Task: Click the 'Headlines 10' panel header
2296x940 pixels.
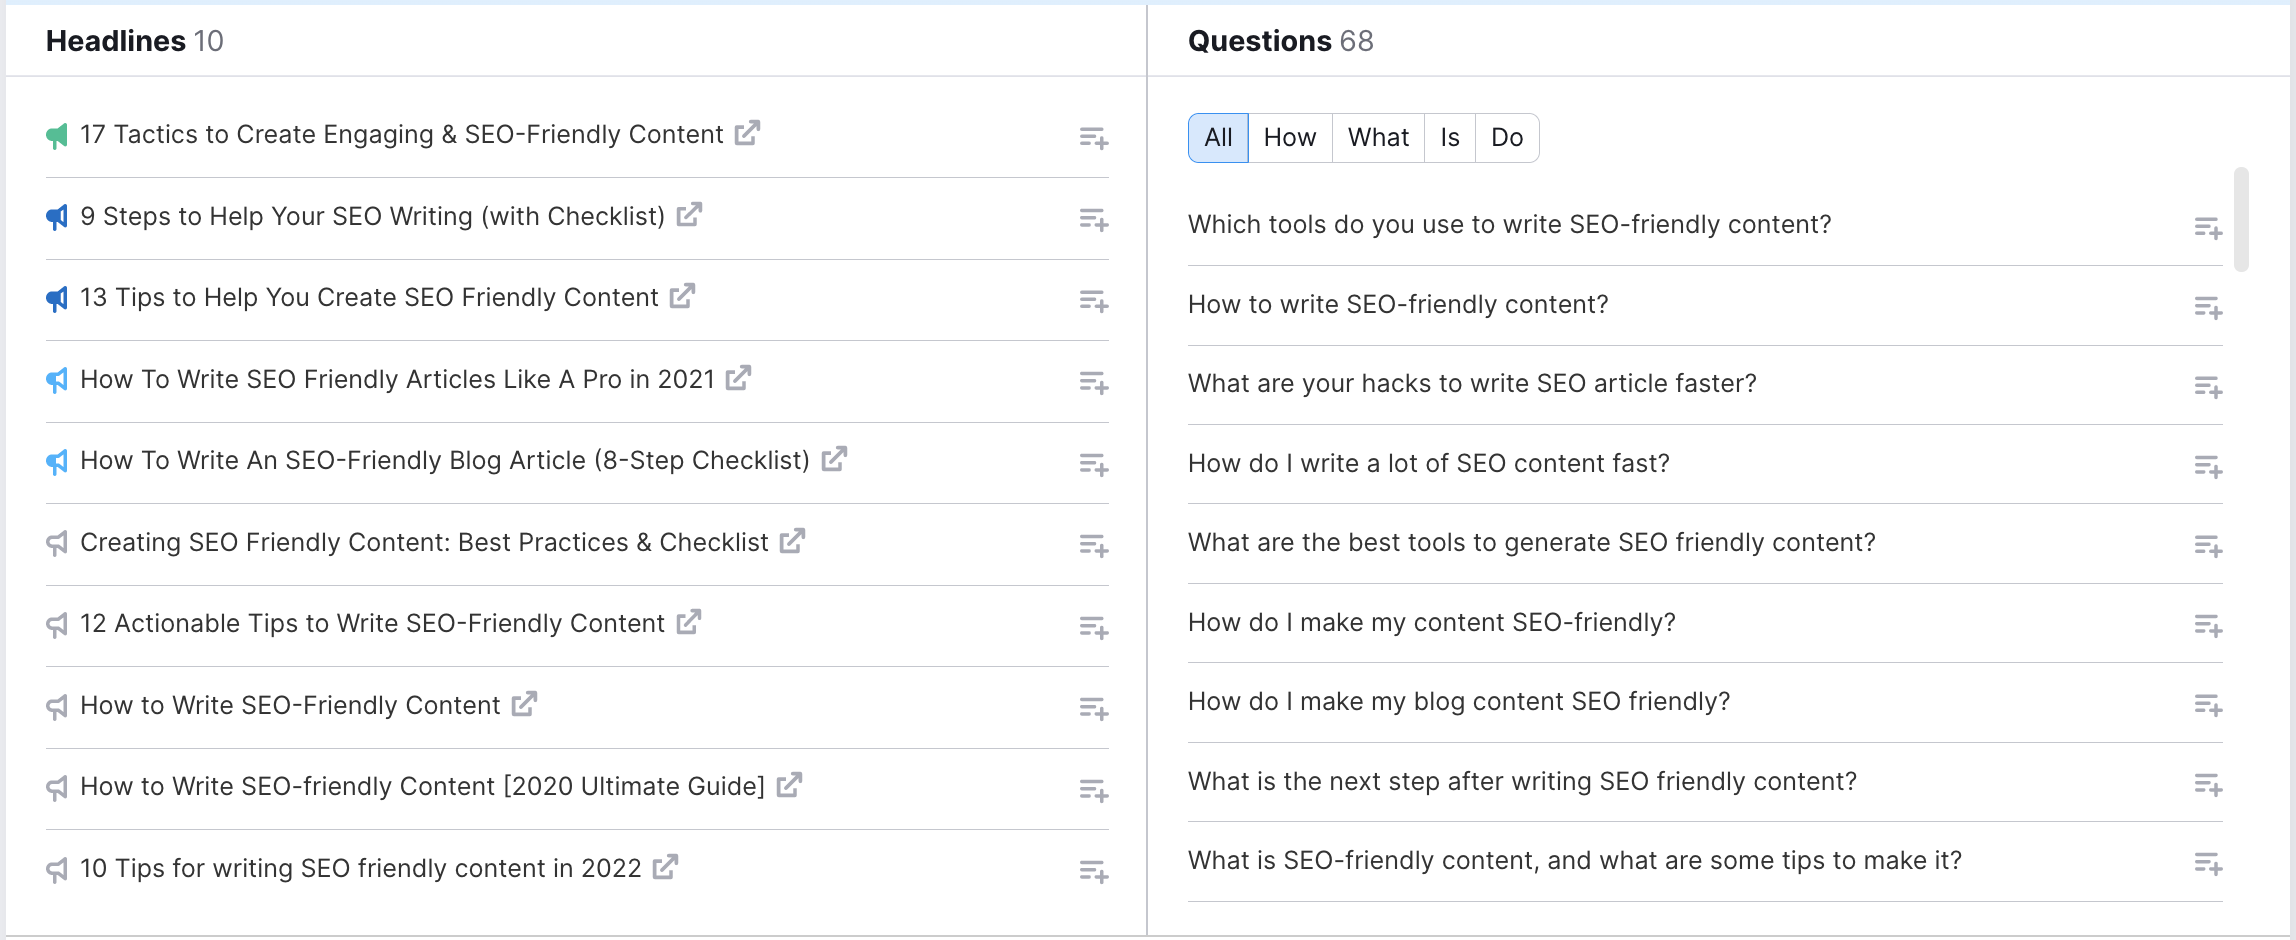Action: pyautogui.click(x=135, y=41)
